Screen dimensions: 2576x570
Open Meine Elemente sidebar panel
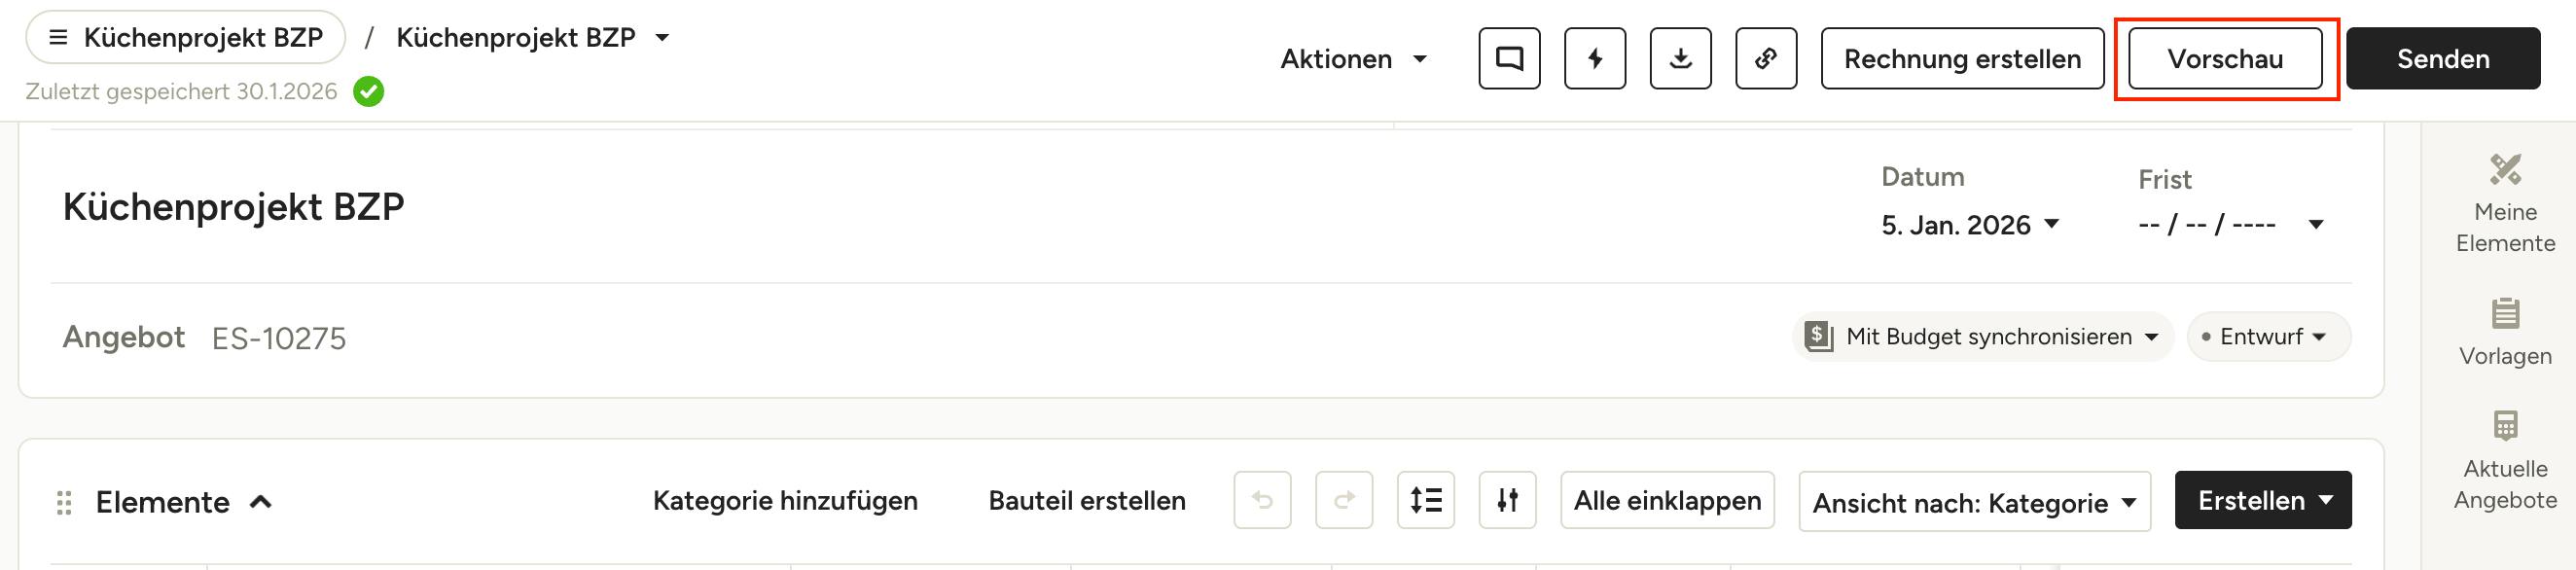2505,204
